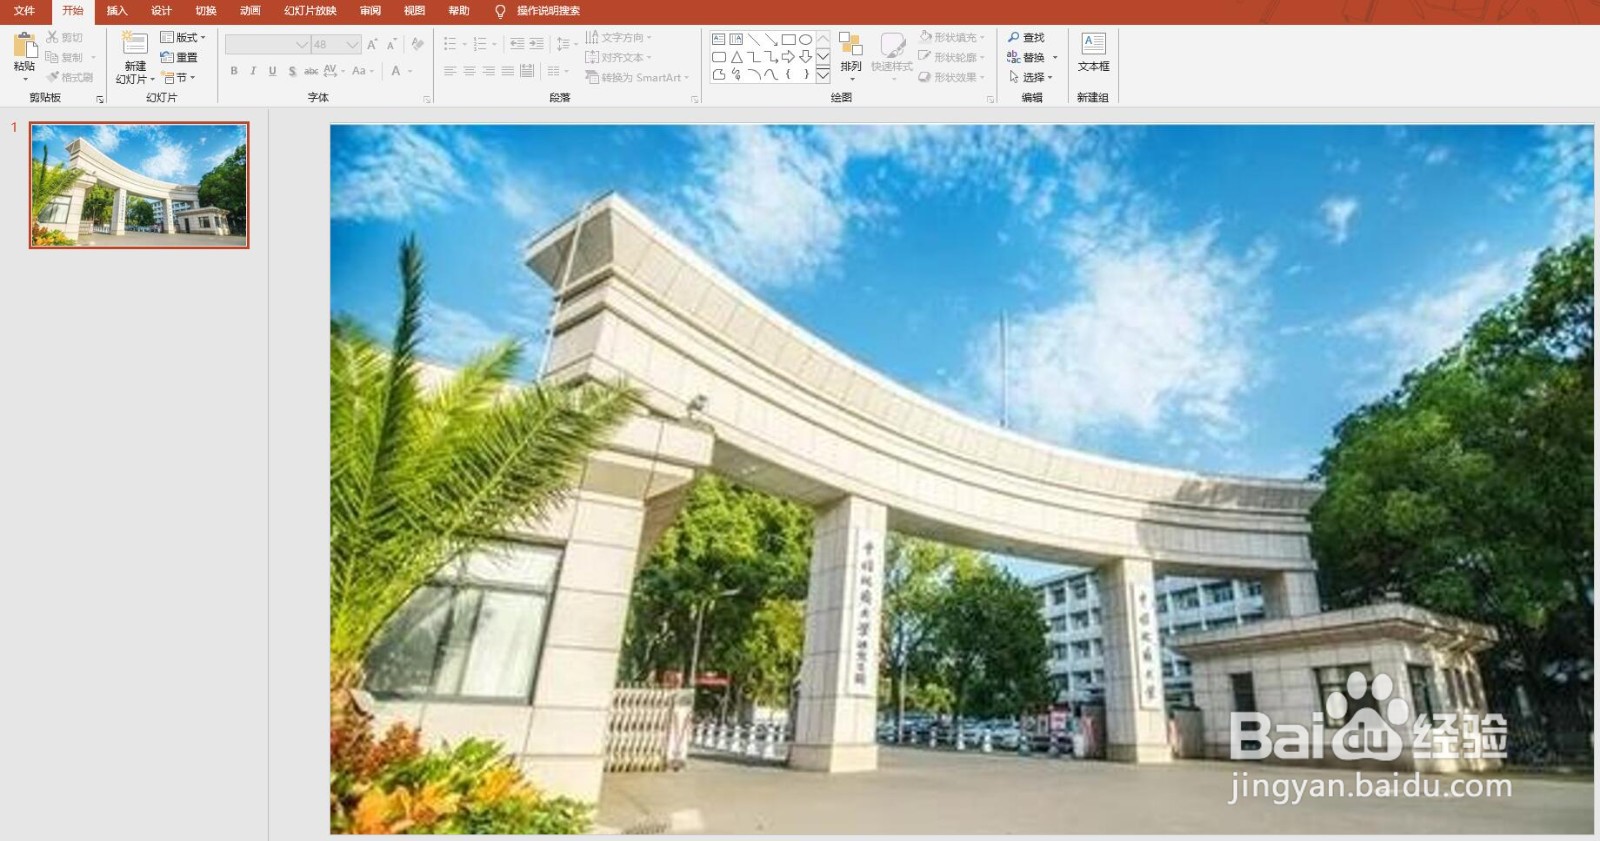Toggle text shadow (S) formatting
This screenshot has height=841, width=1600.
tap(292, 71)
